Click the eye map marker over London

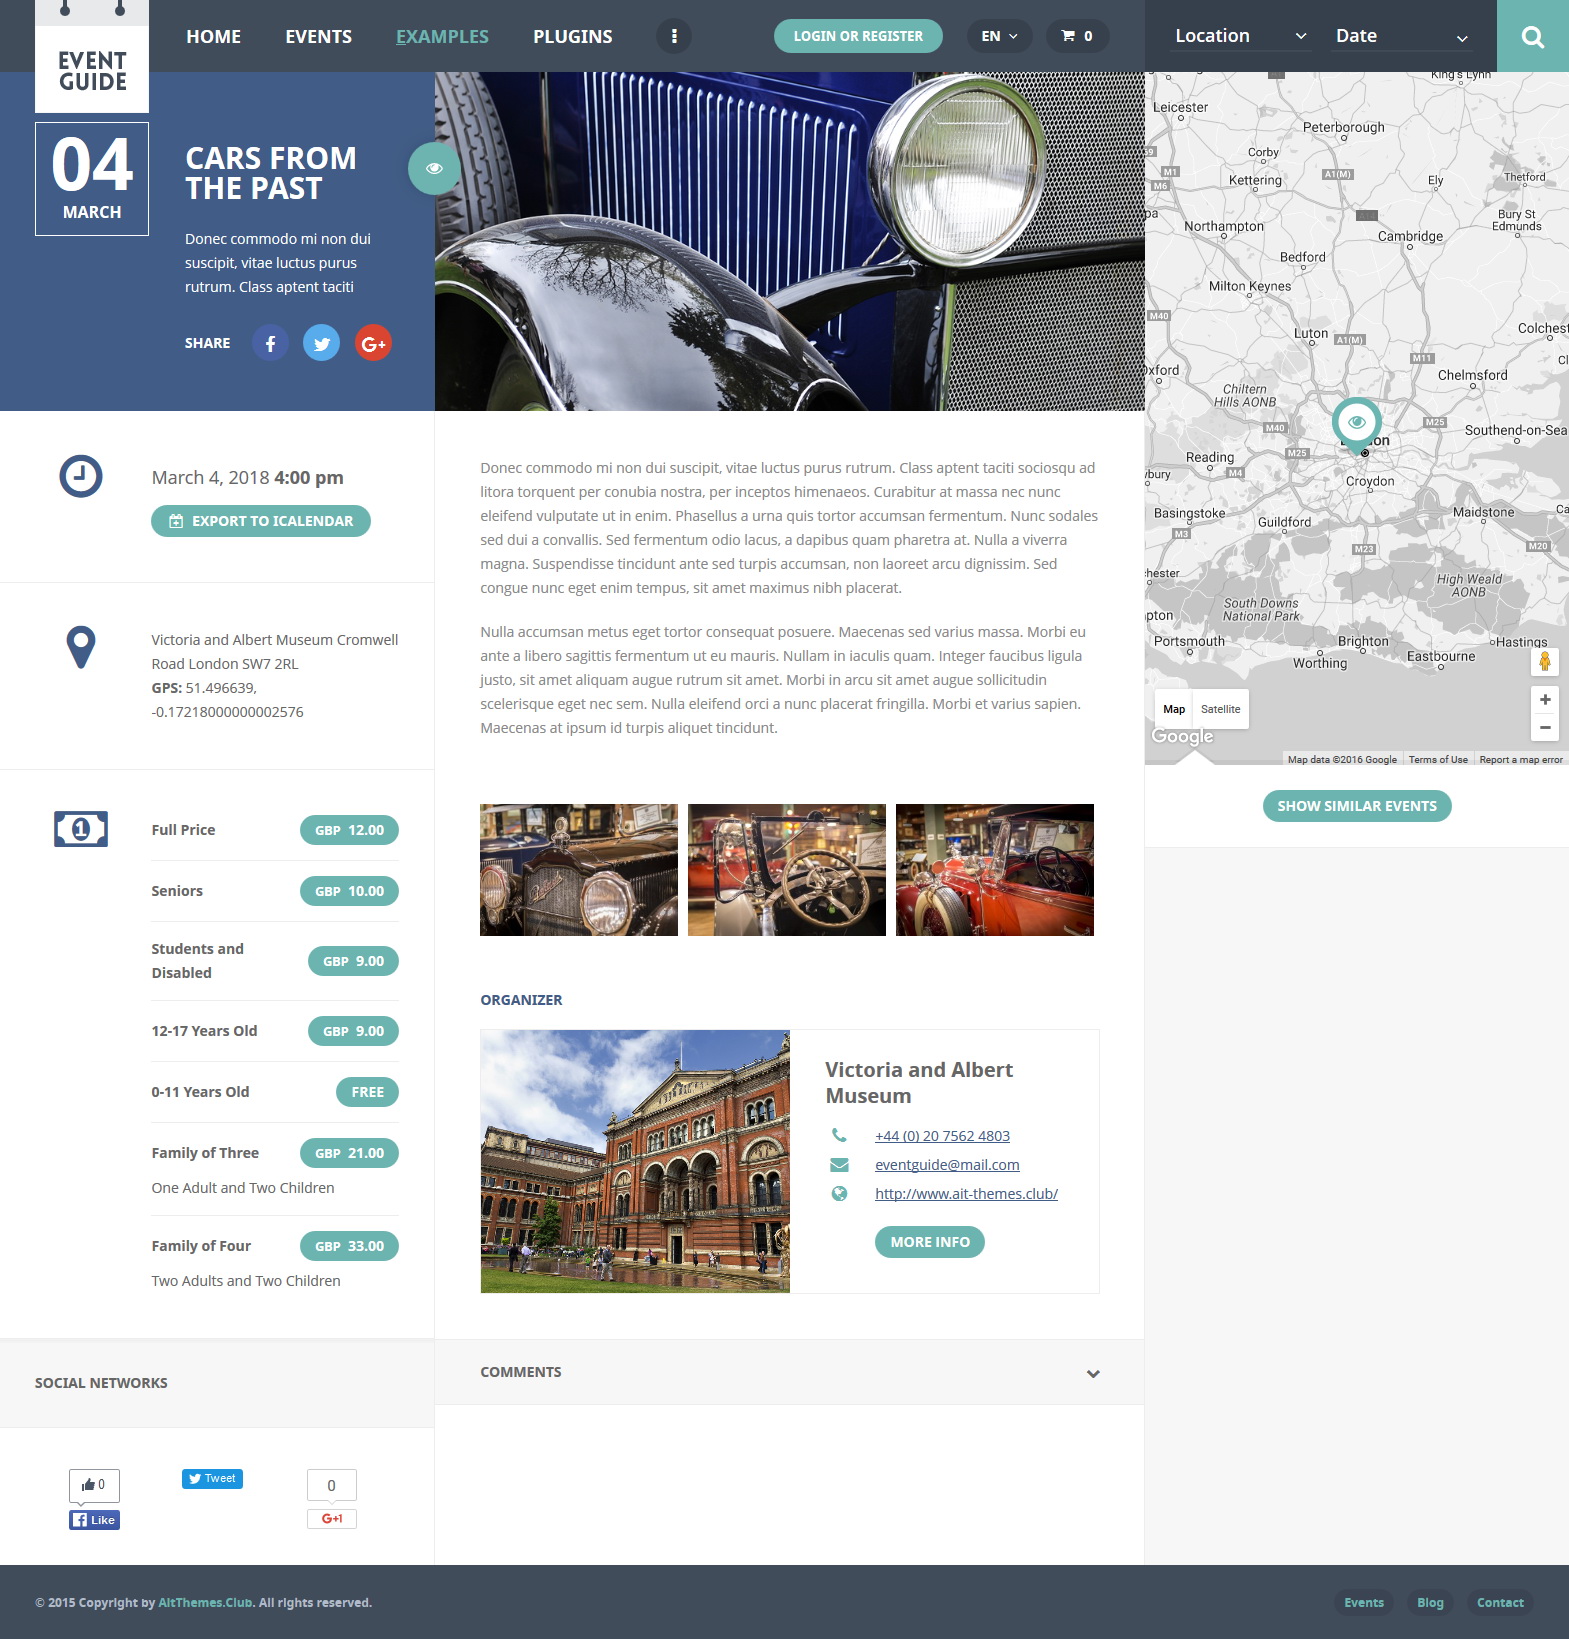1357,424
